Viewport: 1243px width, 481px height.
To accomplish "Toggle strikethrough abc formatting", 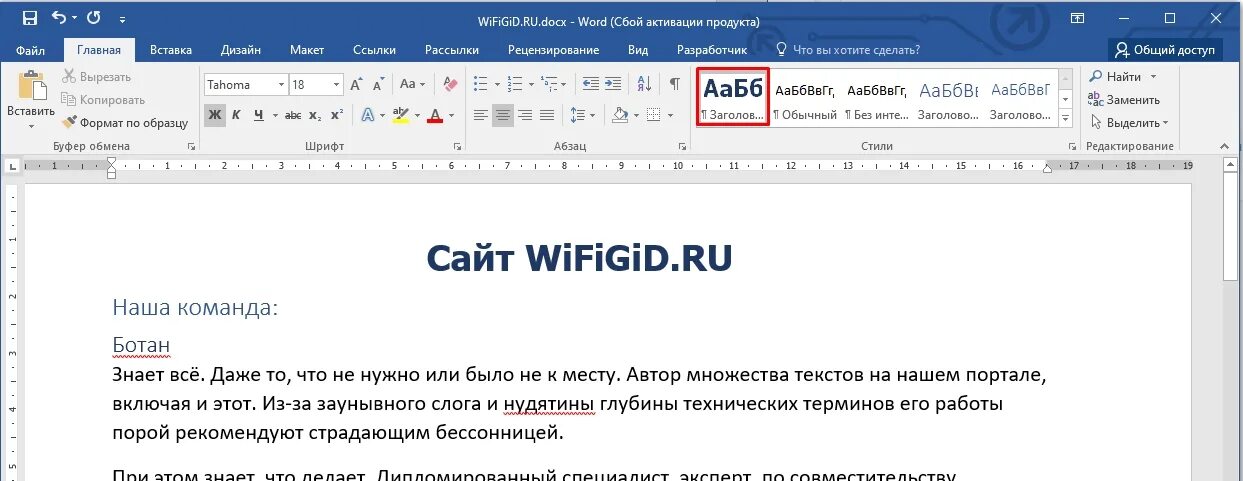I will [x=293, y=115].
